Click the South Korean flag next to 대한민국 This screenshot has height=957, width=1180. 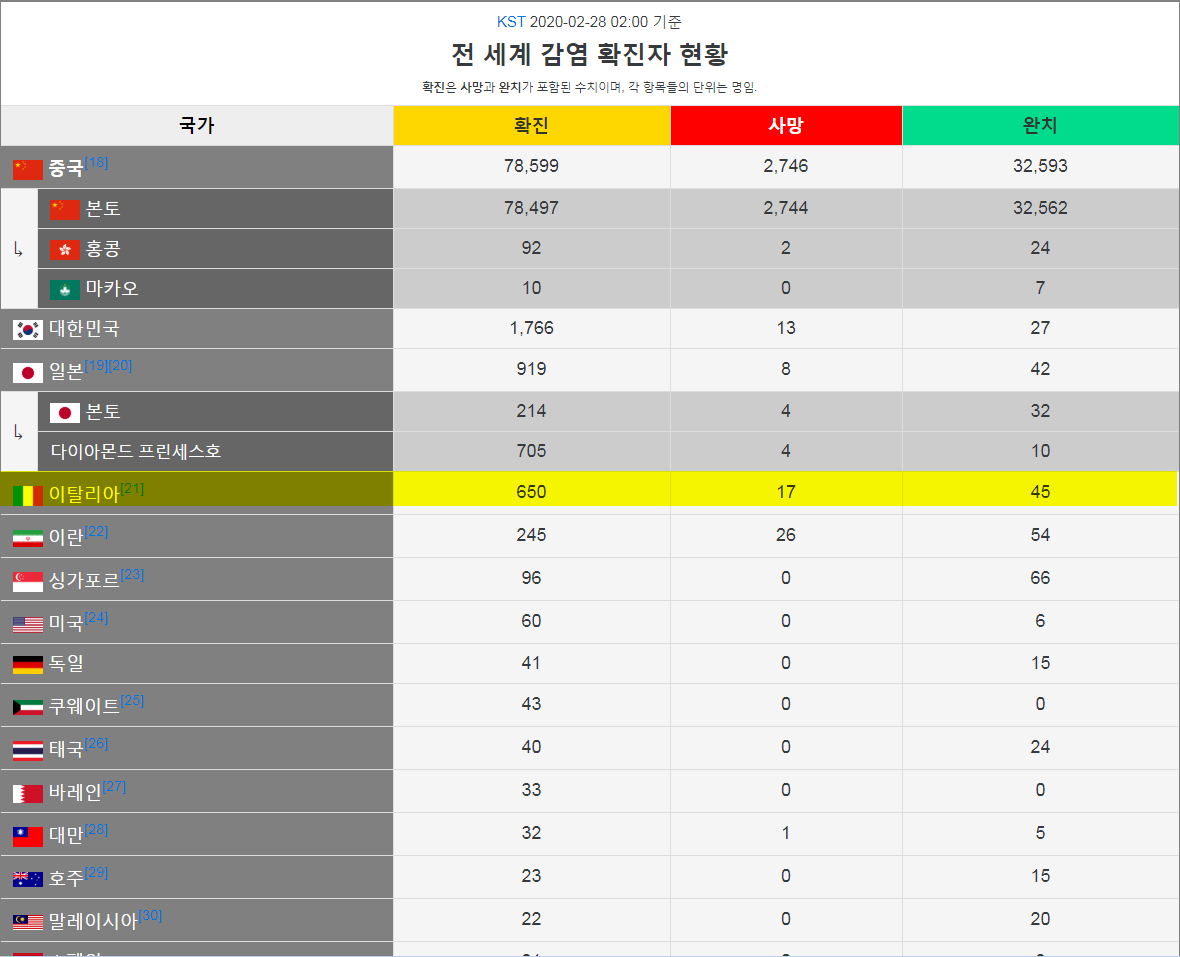27,328
